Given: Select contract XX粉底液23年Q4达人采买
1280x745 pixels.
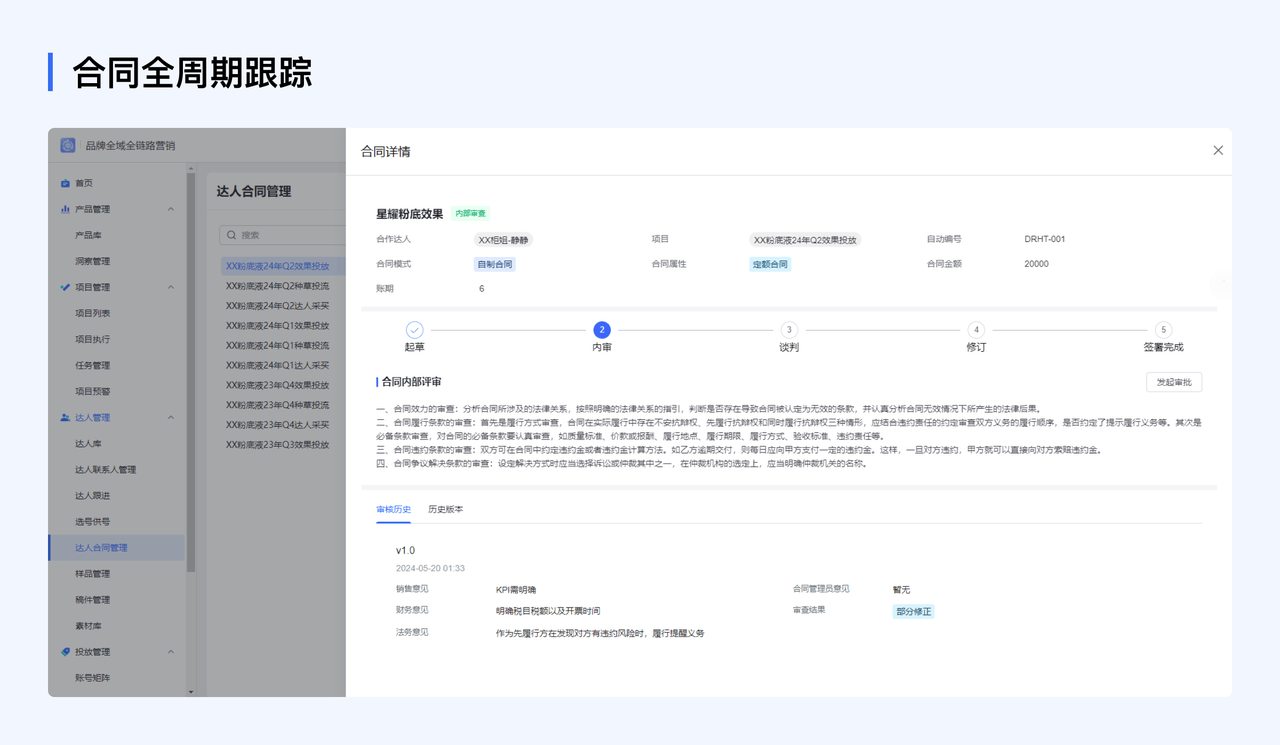Looking at the screenshot, I should pos(277,425).
